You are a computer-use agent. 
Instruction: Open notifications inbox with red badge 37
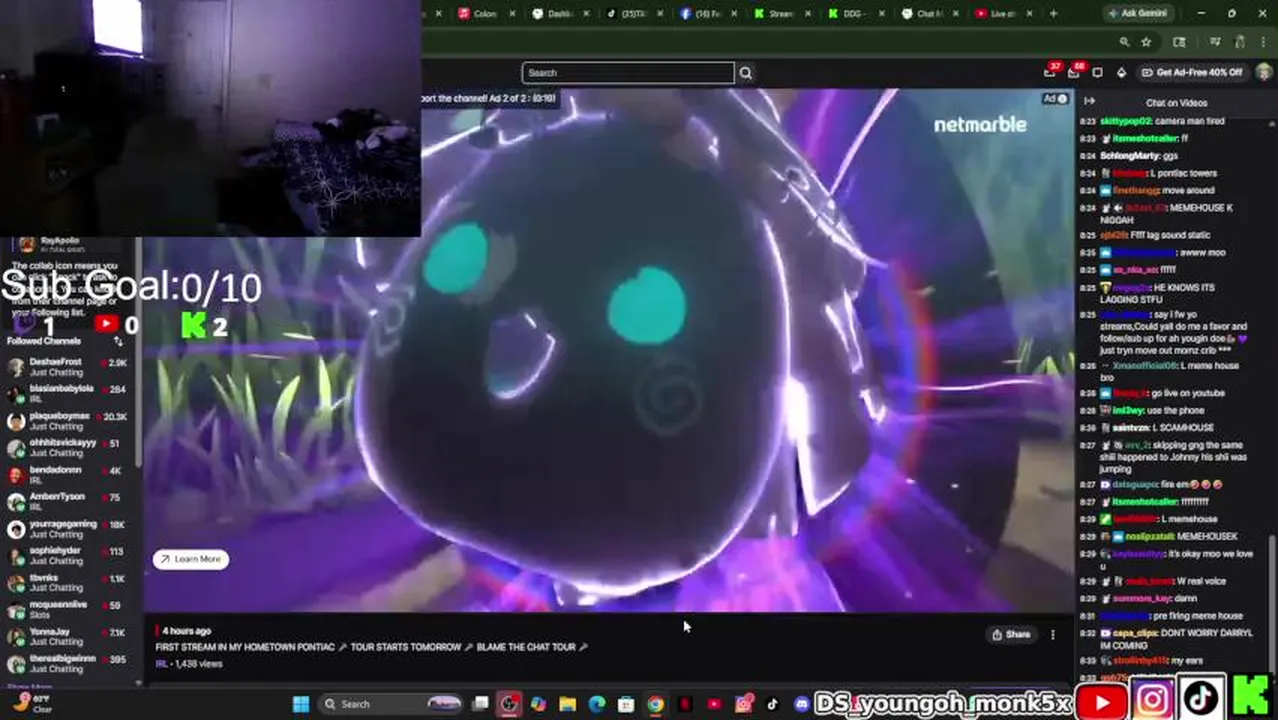pyautogui.click(x=1049, y=72)
